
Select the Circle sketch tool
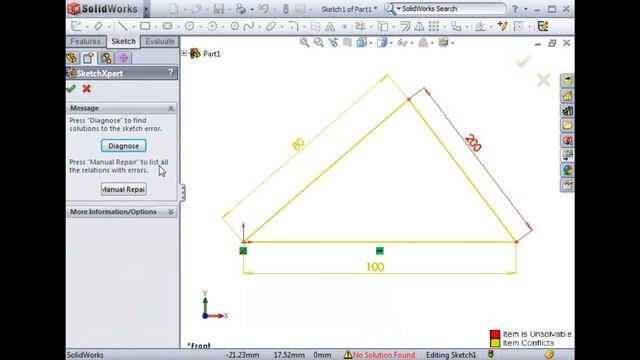189,26
